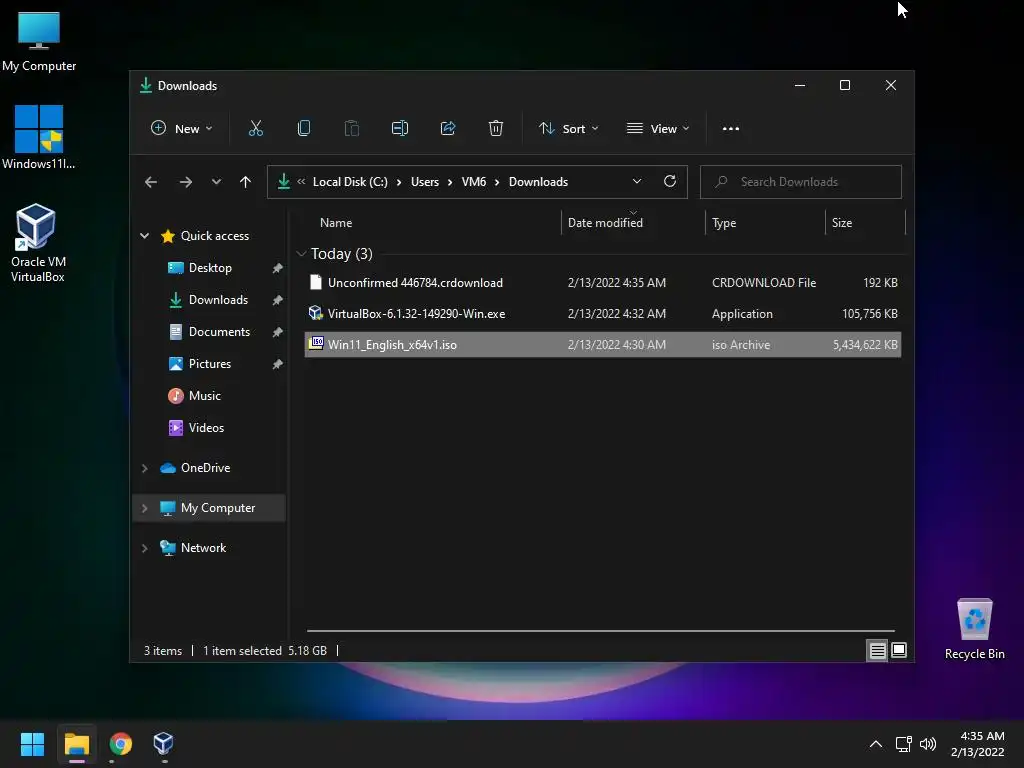Expand the My Computer tree node
The height and width of the screenshot is (768, 1024).
145,508
